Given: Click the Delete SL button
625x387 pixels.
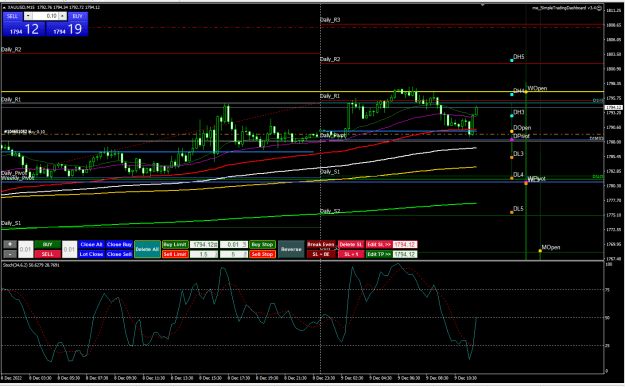Looking at the screenshot, I should point(351,244).
